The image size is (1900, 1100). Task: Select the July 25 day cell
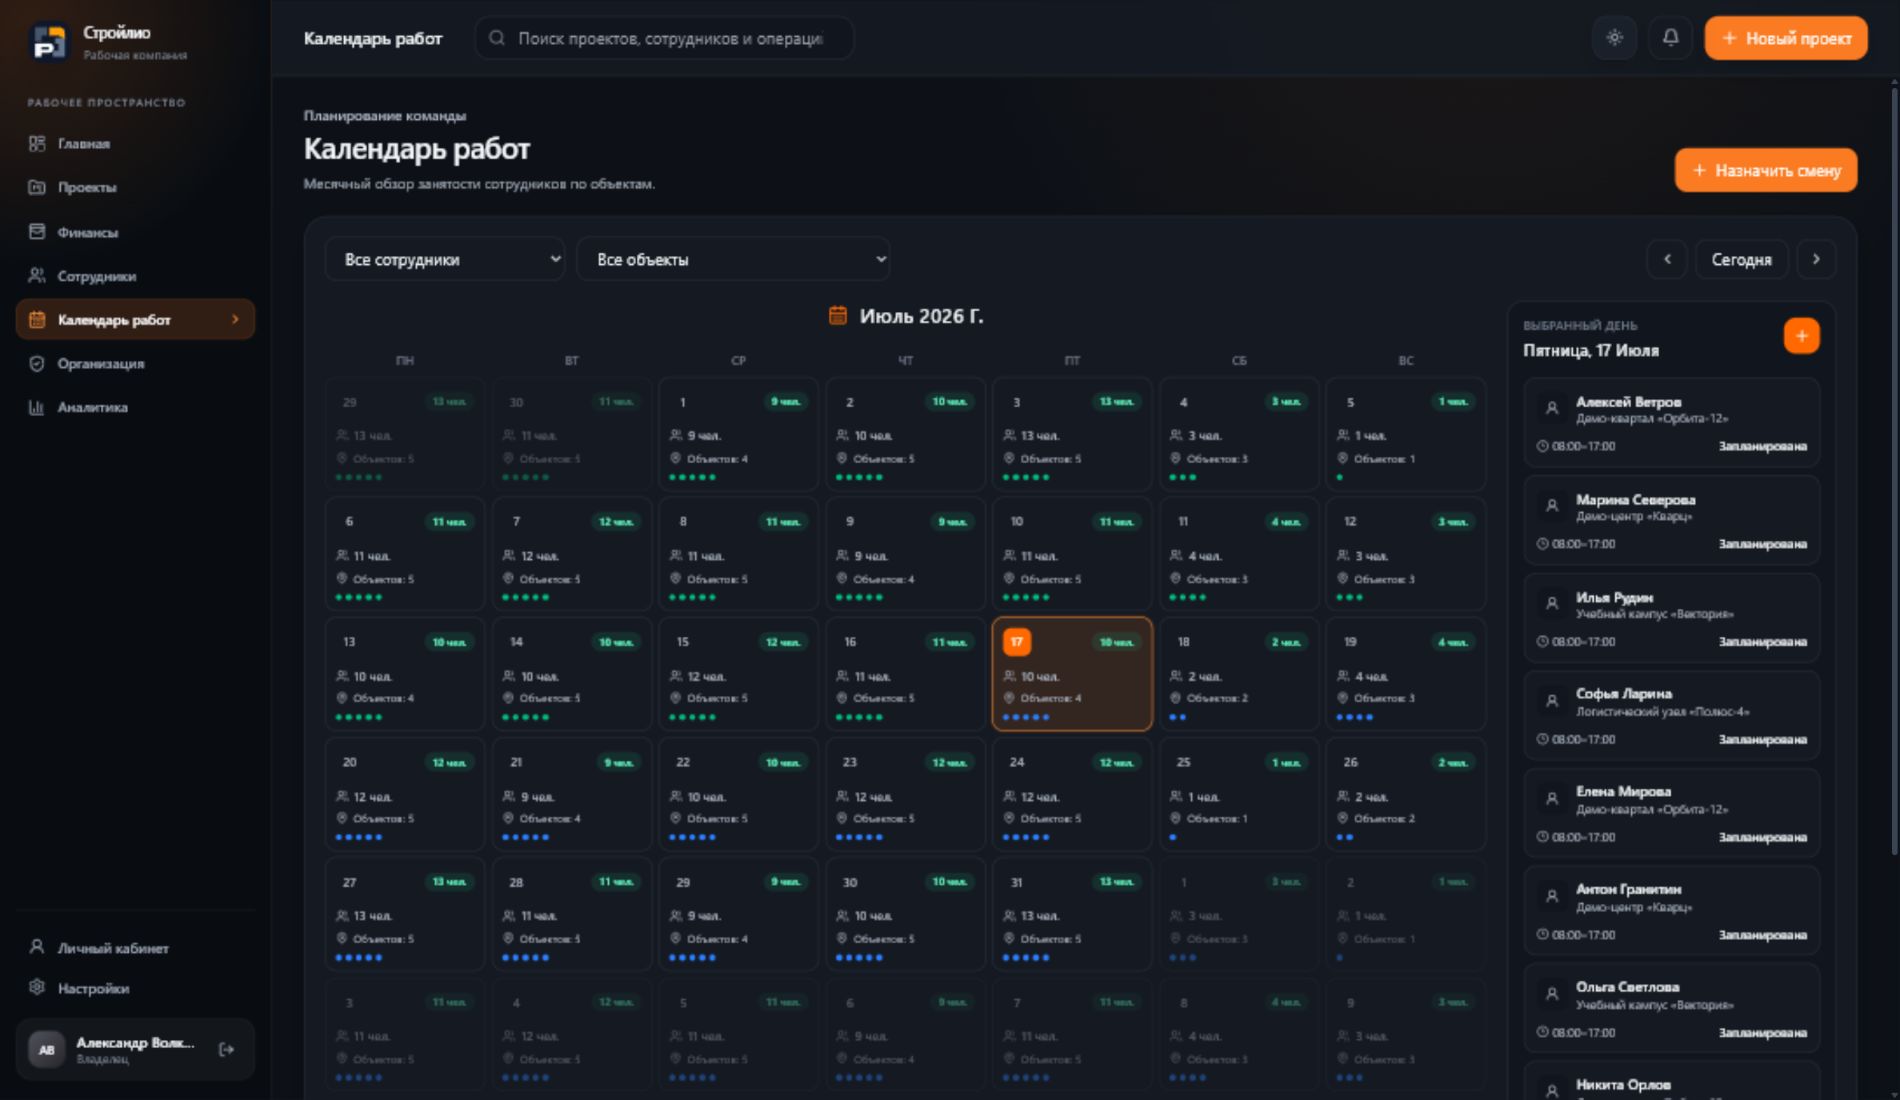click(x=1239, y=795)
